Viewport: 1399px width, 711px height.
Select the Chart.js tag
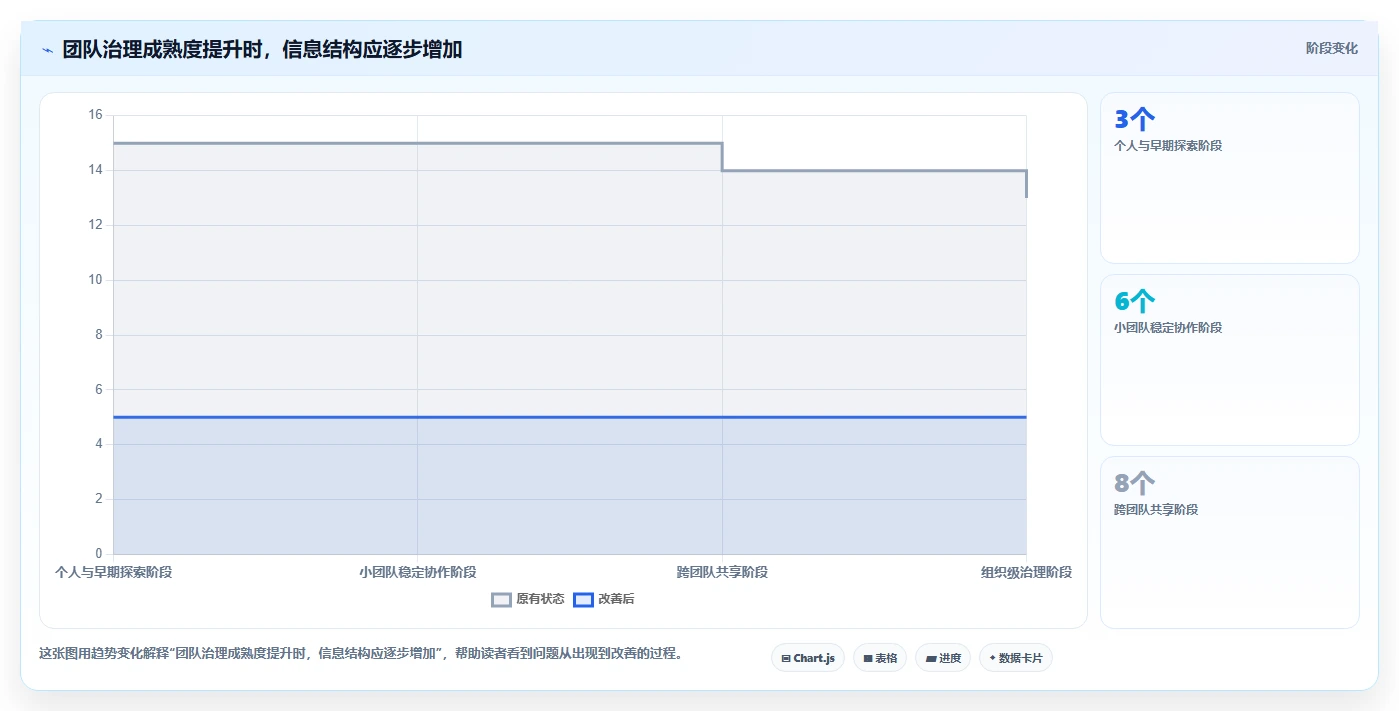[x=808, y=658]
